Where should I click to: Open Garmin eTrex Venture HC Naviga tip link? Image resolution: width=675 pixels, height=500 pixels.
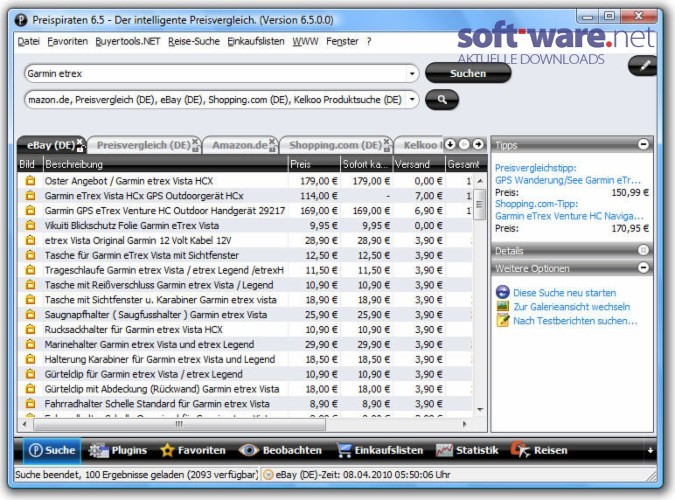pyautogui.click(x=570, y=216)
